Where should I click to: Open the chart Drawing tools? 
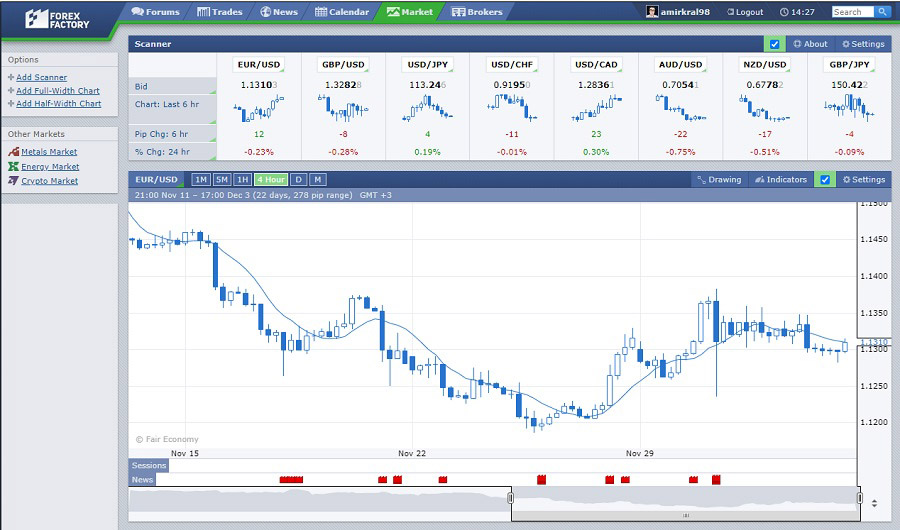coord(719,180)
